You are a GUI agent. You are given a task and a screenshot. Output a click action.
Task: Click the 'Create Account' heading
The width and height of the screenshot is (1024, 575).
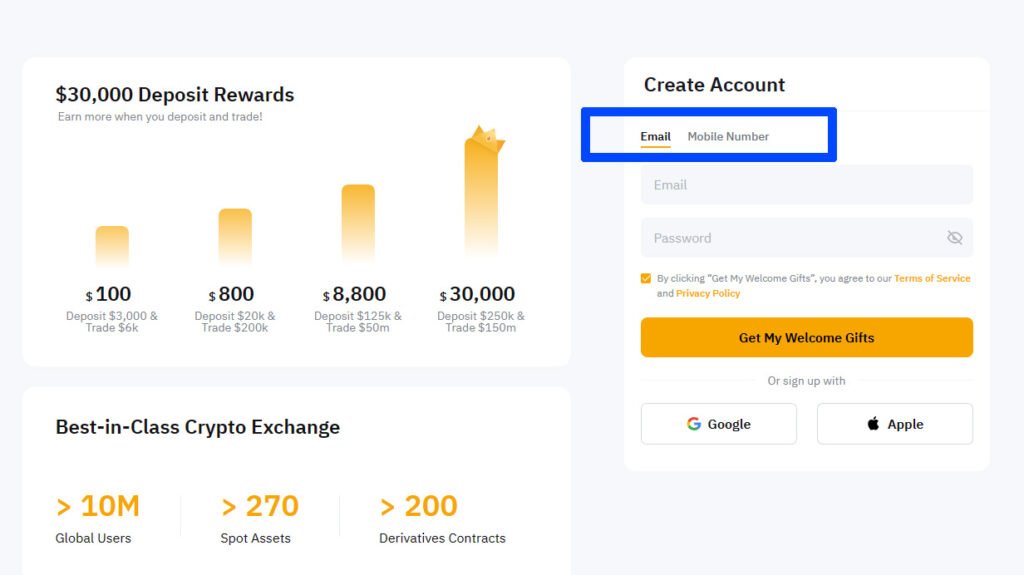[x=714, y=85]
